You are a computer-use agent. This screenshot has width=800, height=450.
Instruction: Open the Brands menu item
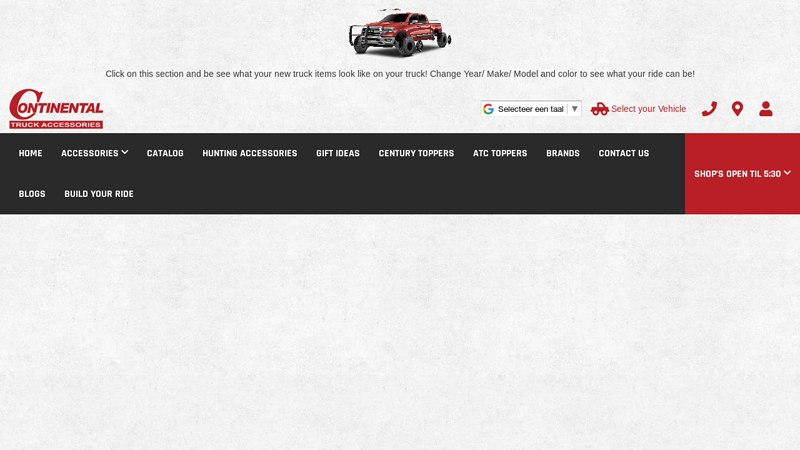[x=563, y=154]
